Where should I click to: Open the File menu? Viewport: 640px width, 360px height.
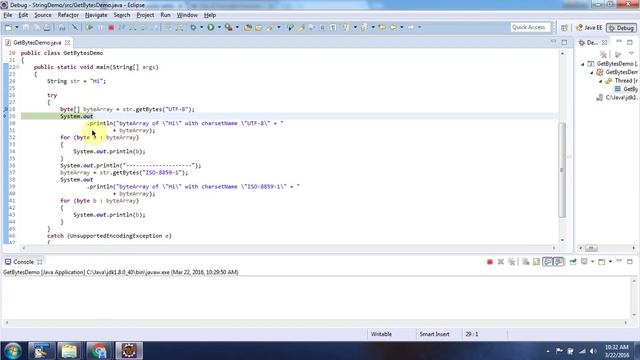(8, 15)
